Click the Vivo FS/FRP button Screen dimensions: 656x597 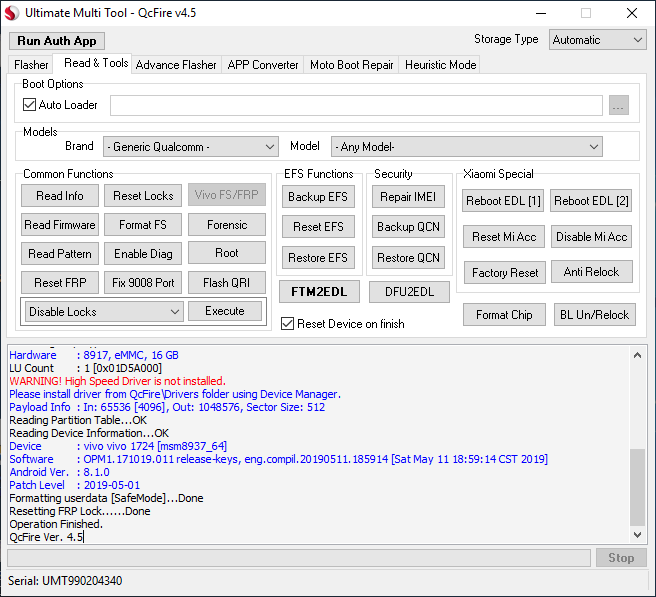tap(227, 195)
